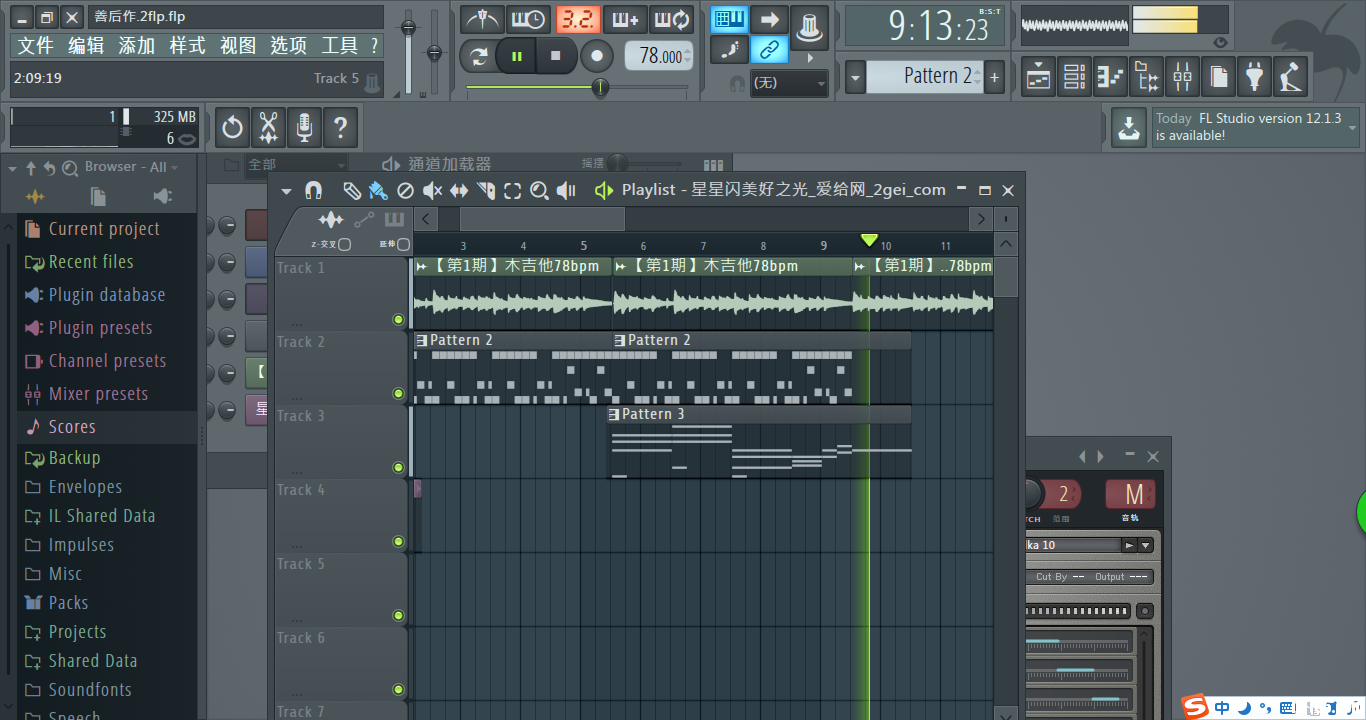Image resolution: width=1366 pixels, height=720 pixels.
Task: Pause playback with the green pause button
Action: tap(517, 56)
